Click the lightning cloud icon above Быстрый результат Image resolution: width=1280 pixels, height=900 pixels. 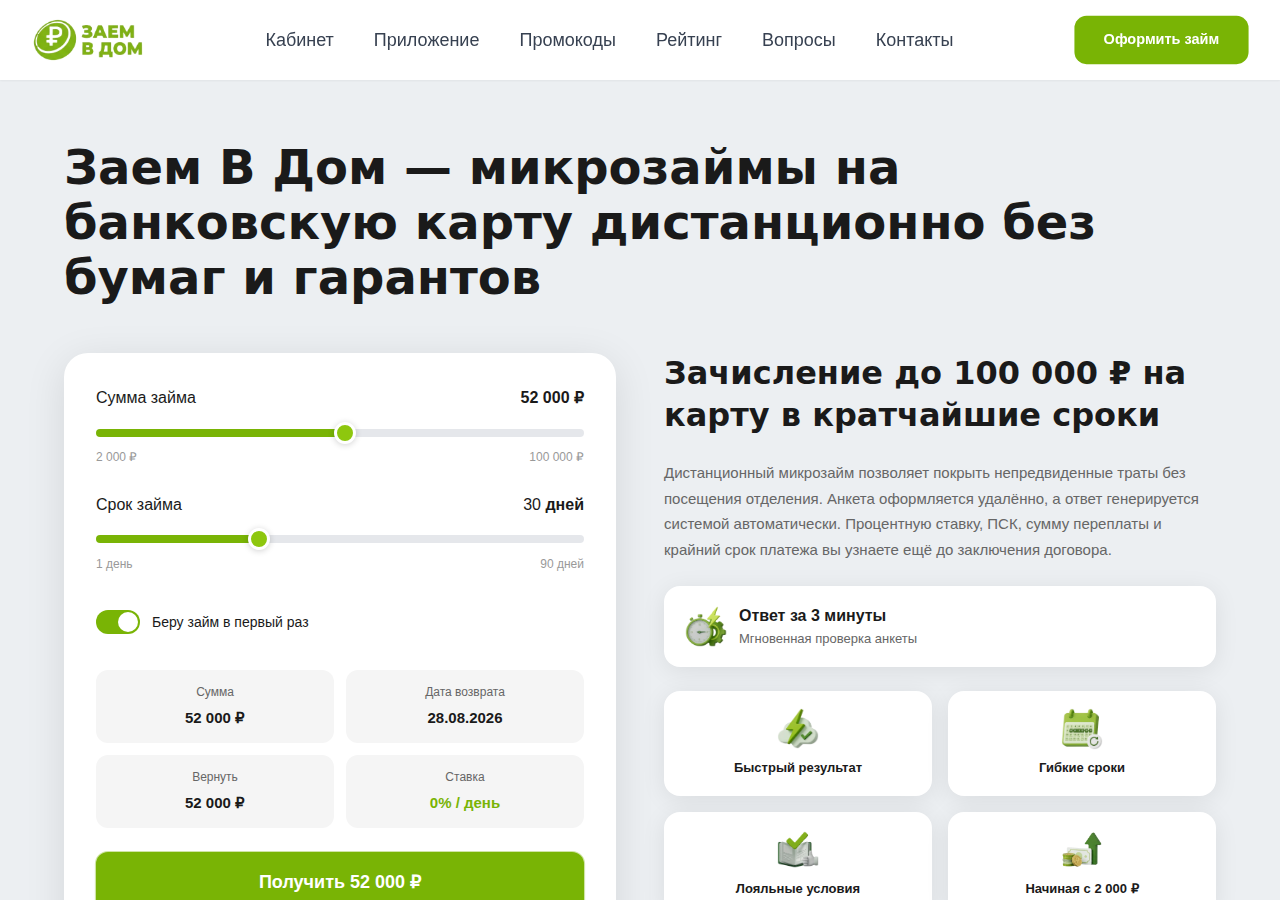[x=798, y=728]
